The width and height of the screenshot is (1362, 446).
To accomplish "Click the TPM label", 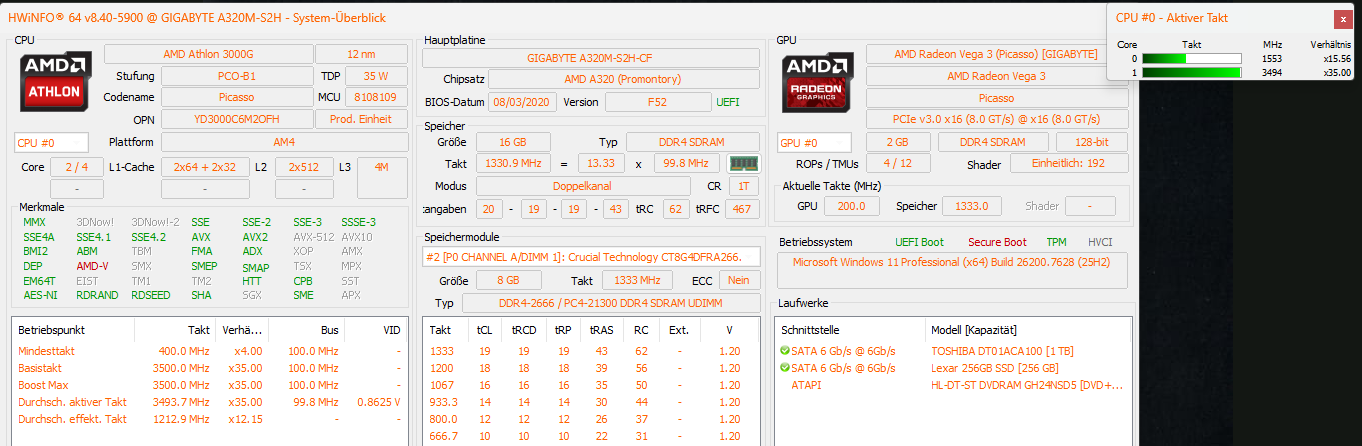I will [x=1056, y=242].
